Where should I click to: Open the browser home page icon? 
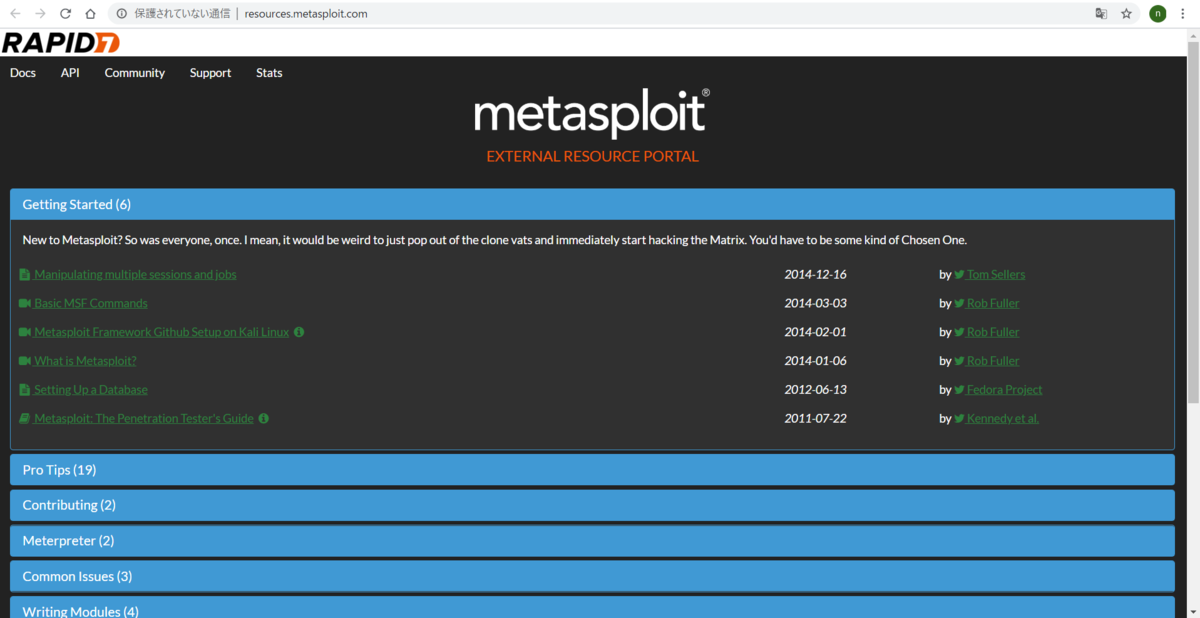coord(90,14)
